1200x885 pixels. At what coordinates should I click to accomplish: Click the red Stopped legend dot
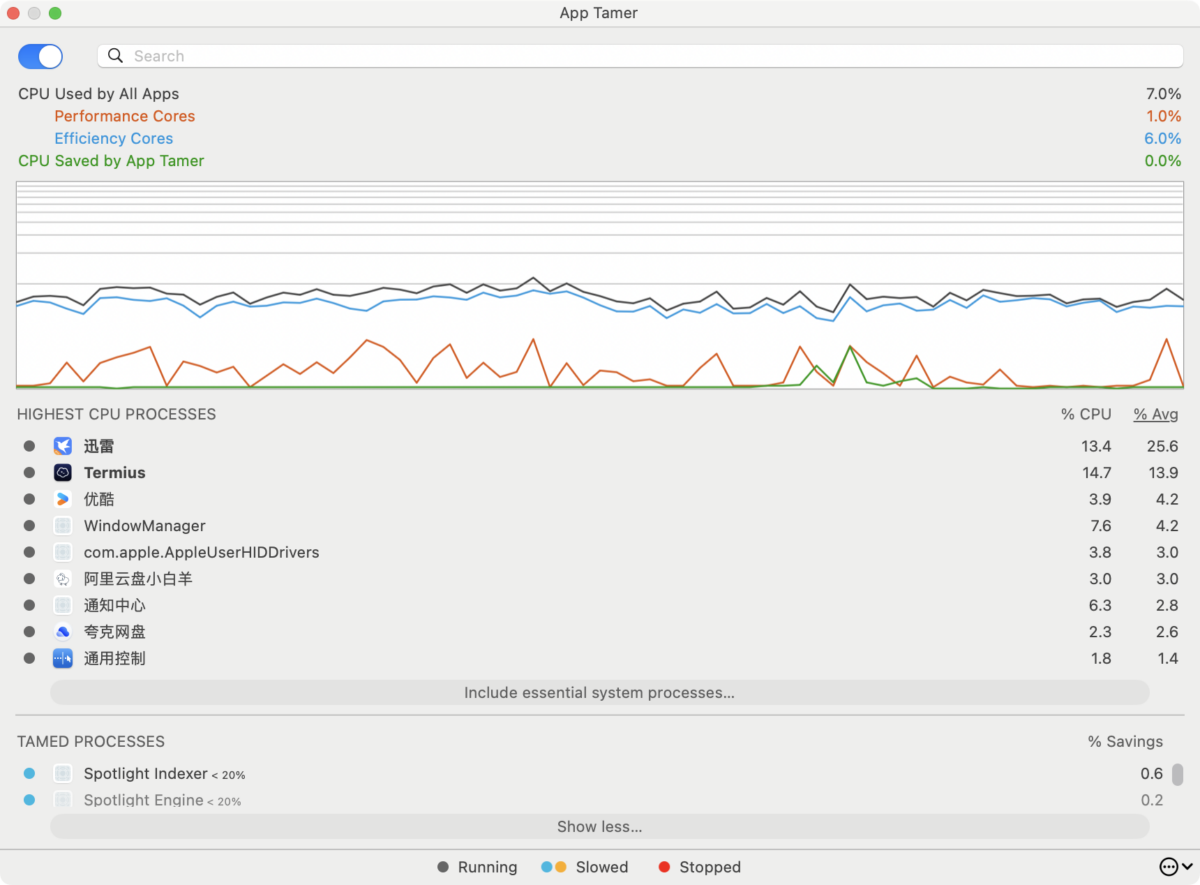664,867
